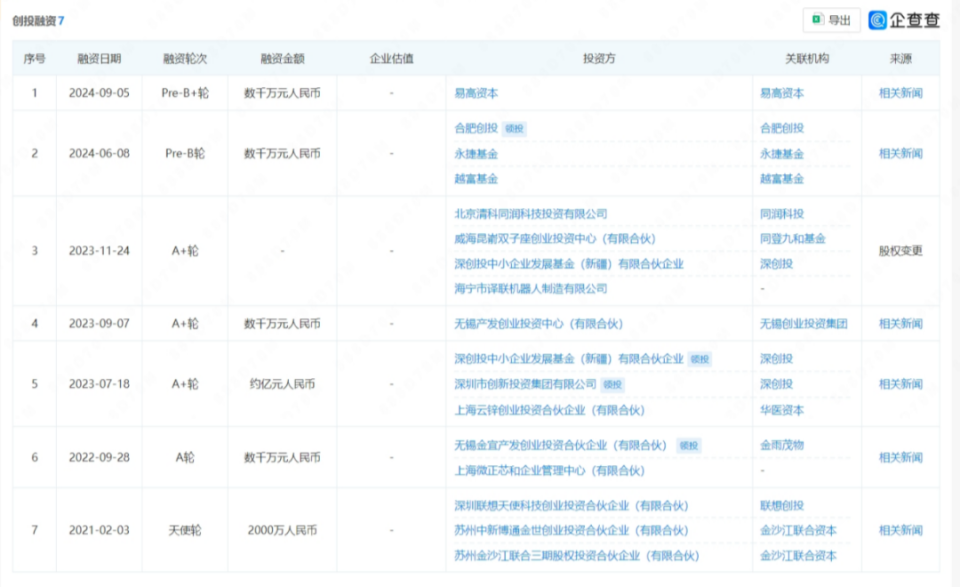Click the 导出 export button
This screenshot has height=587, width=960.
pos(831,20)
